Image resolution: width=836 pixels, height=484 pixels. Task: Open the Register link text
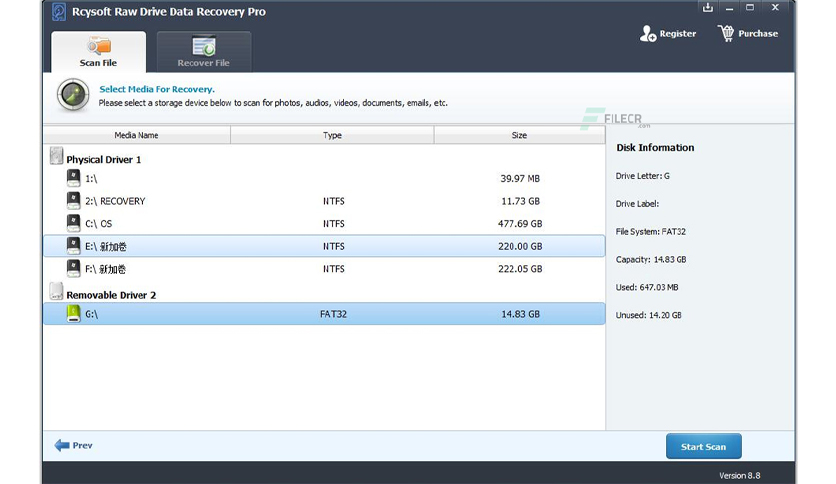coord(678,34)
